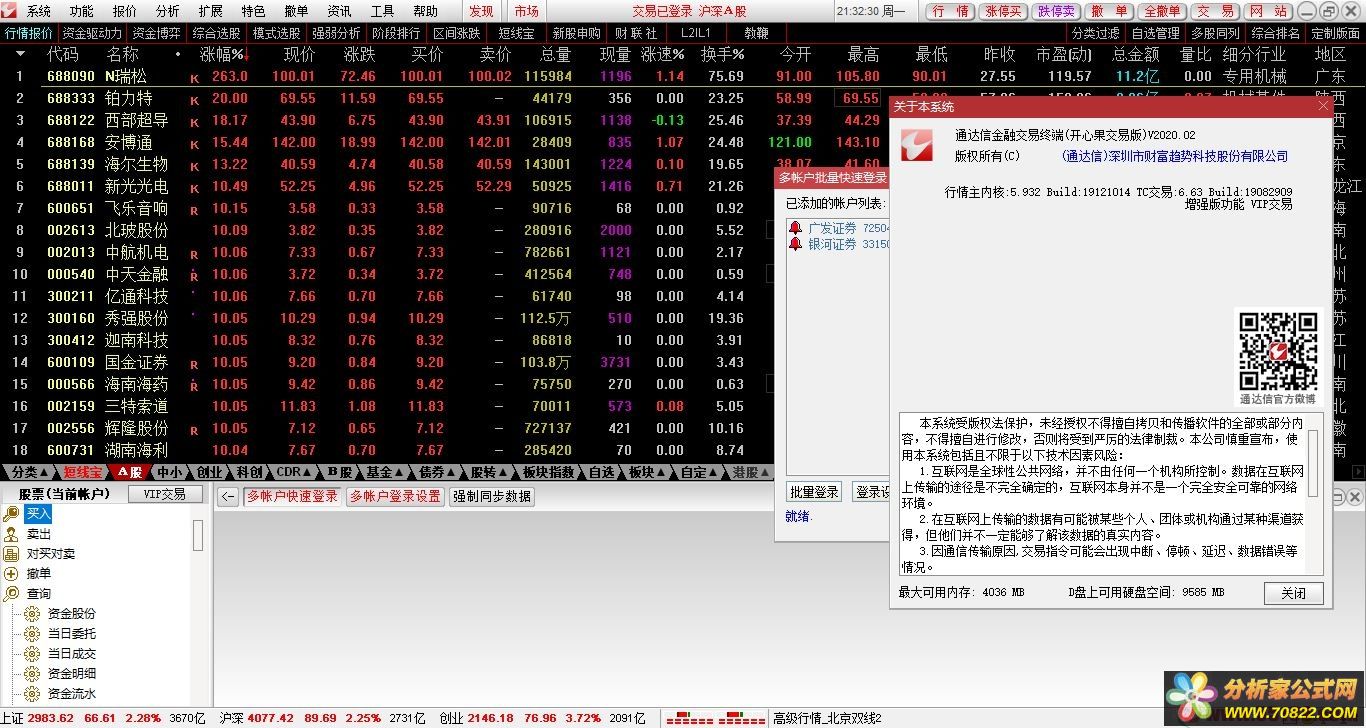
Task: Click the 关闭 button in About dialog
Action: [x=1293, y=593]
